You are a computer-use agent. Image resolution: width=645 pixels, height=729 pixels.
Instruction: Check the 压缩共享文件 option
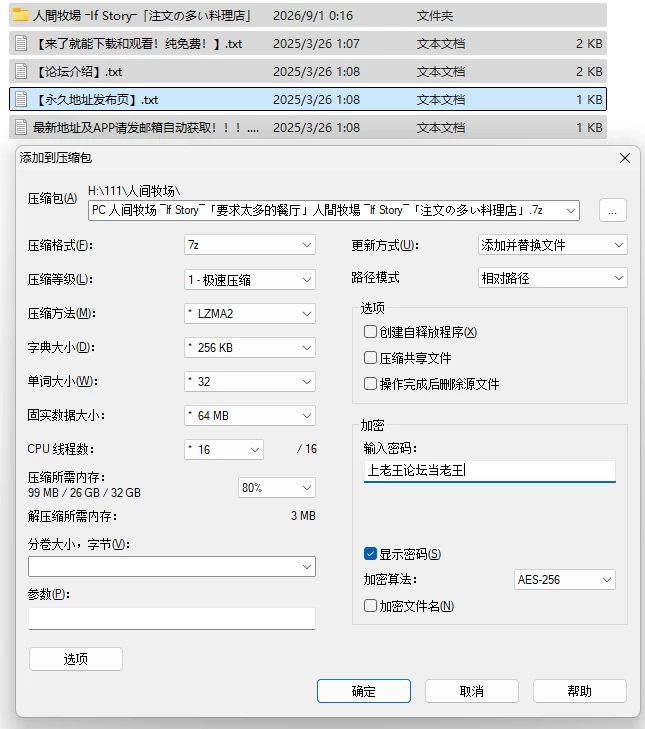click(370, 358)
